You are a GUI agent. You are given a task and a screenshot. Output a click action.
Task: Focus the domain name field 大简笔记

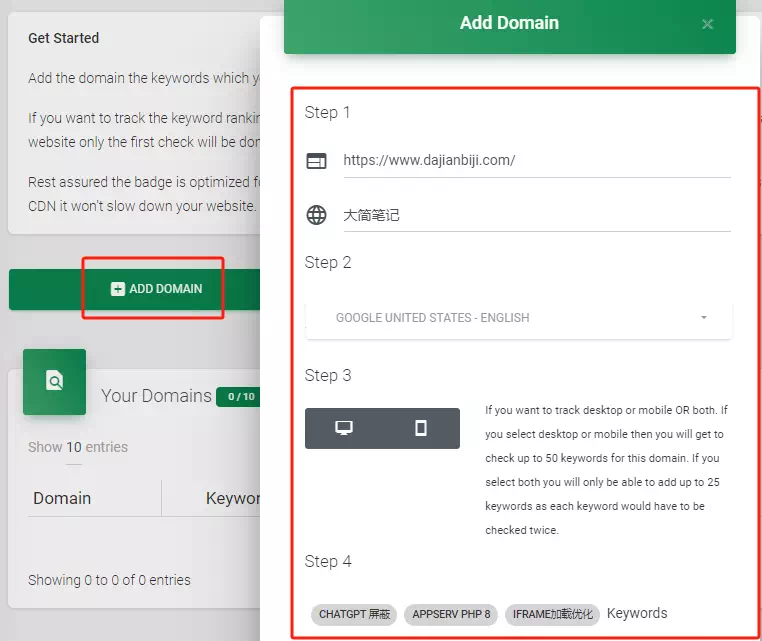coord(536,215)
